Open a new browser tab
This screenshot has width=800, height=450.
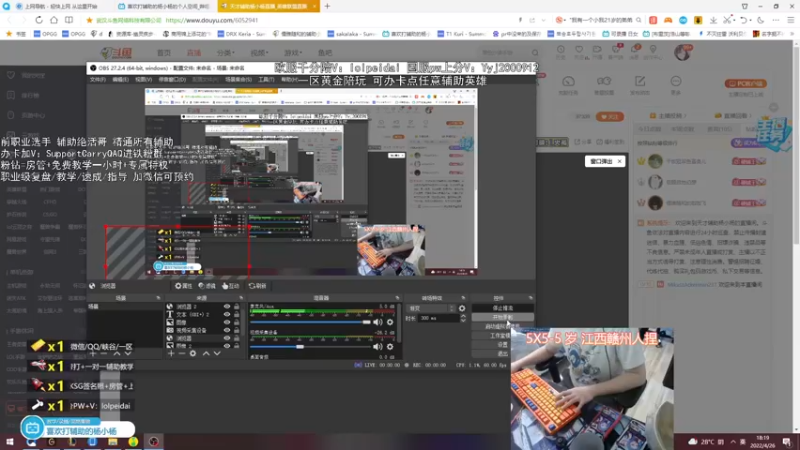click(327, 6)
